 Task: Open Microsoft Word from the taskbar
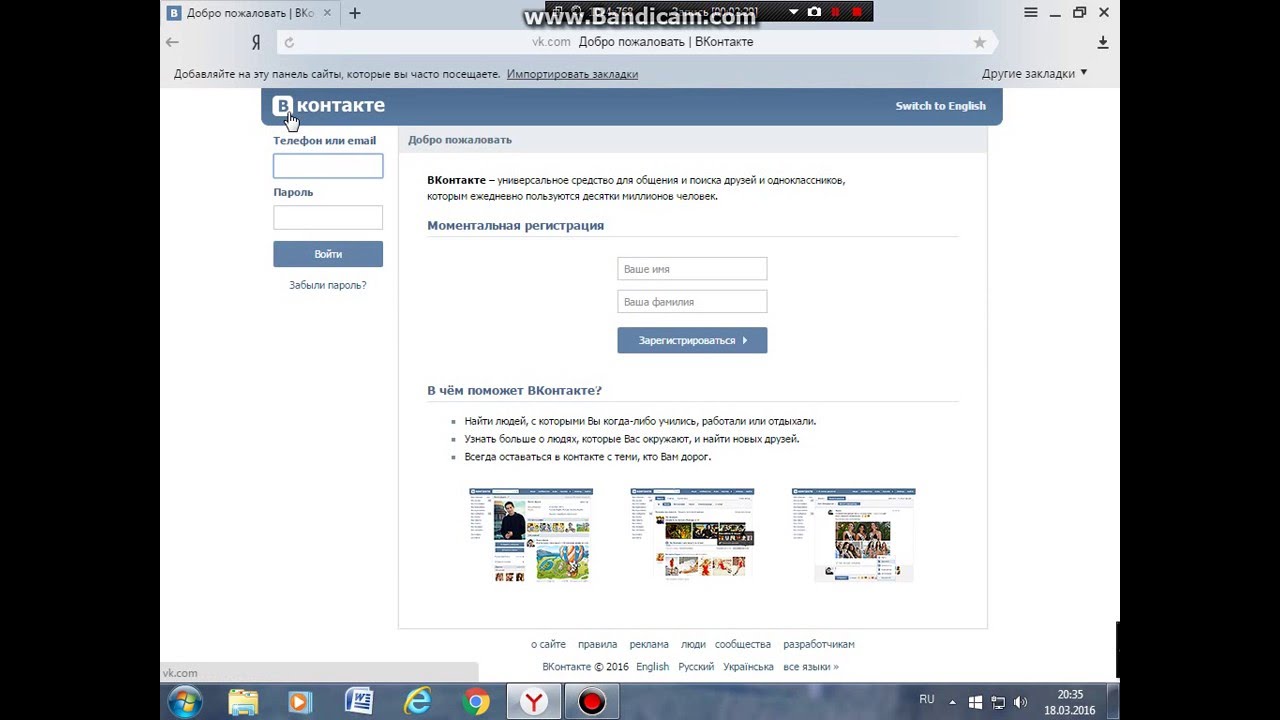point(358,702)
